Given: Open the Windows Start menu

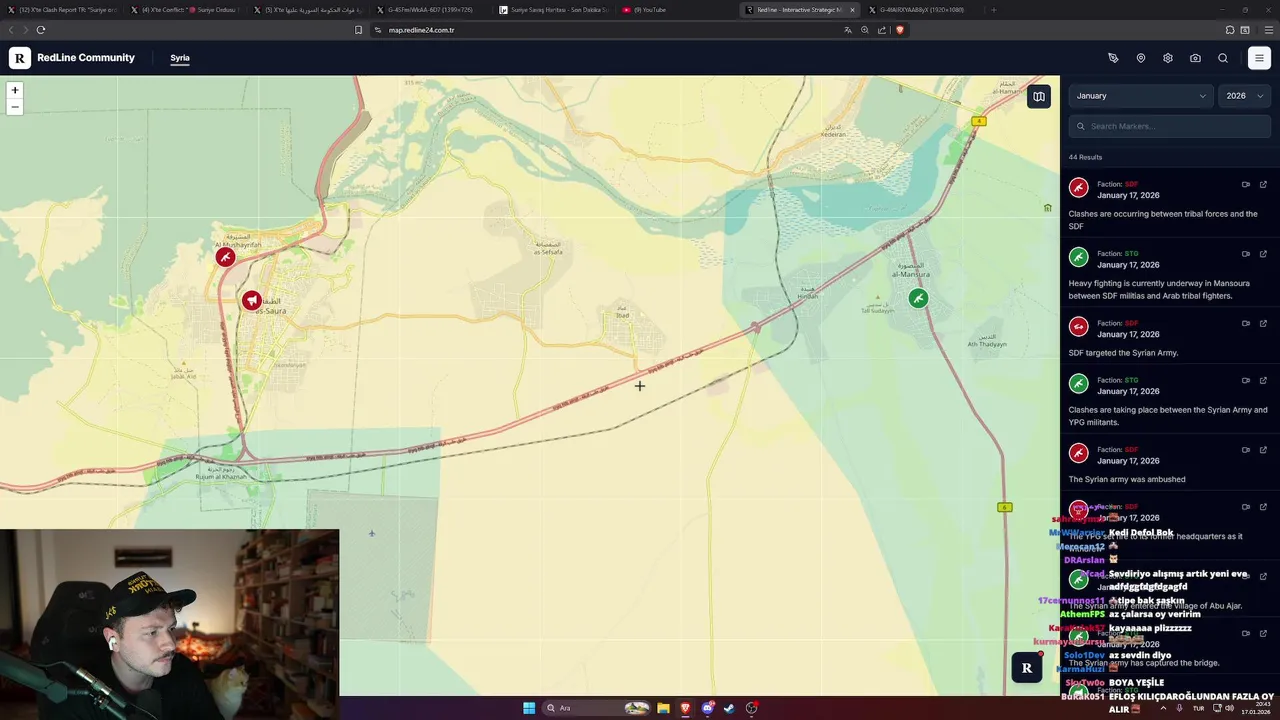Looking at the screenshot, I should (529, 708).
